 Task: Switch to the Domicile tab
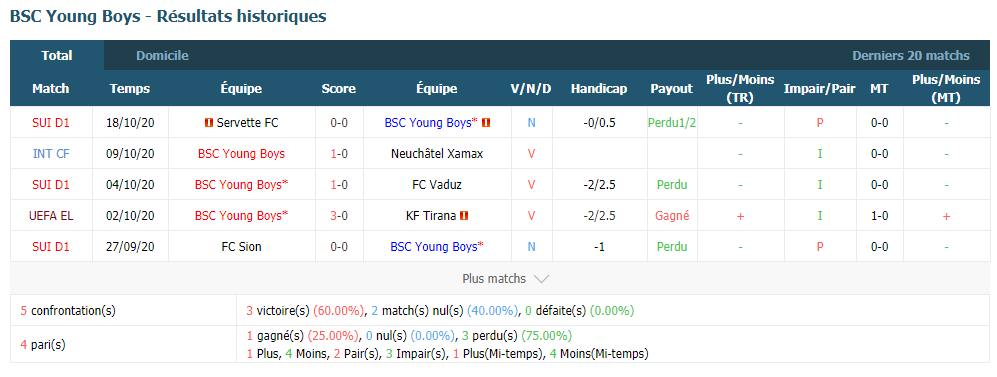162,55
